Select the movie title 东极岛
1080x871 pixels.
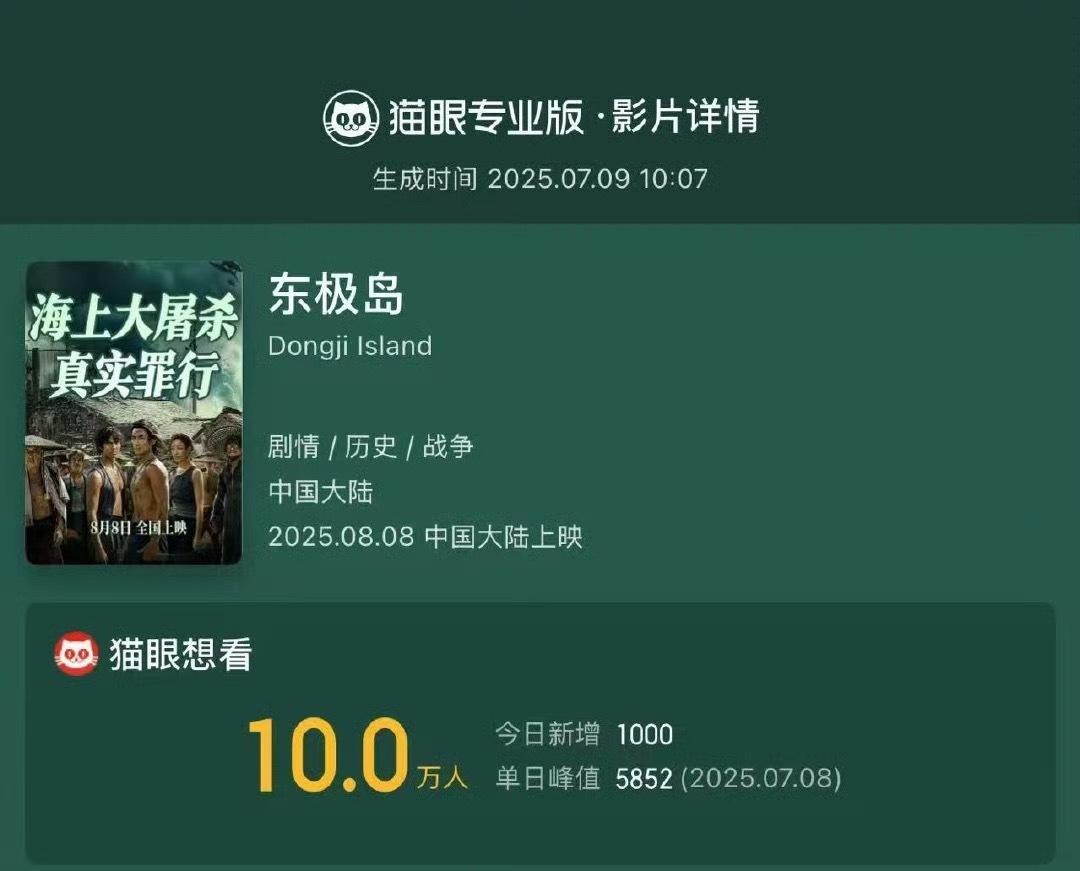(336, 294)
